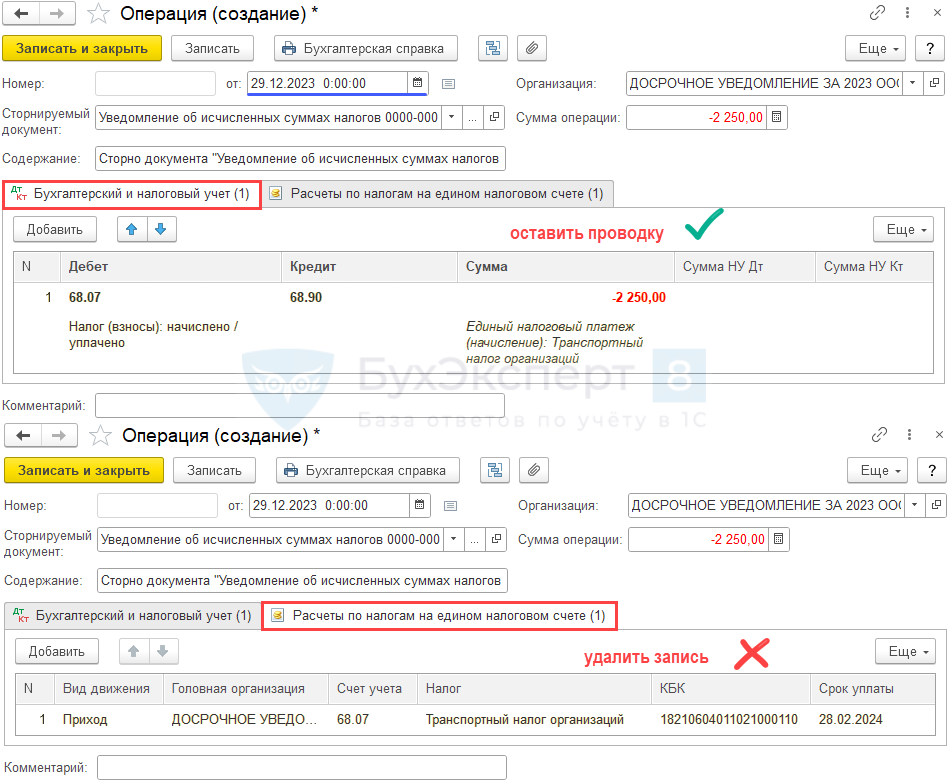The width and height of the screenshot is (950, 781).
Task: Click the lower Комментарий input field
Action: coord(301,767)
